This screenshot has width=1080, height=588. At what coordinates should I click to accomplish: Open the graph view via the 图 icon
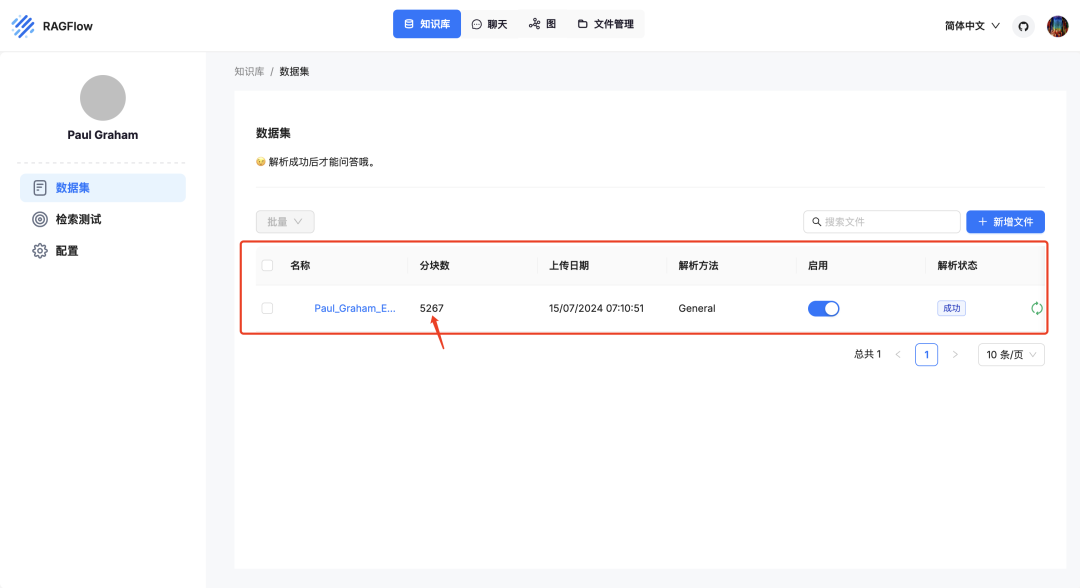(x=541, y=23)
